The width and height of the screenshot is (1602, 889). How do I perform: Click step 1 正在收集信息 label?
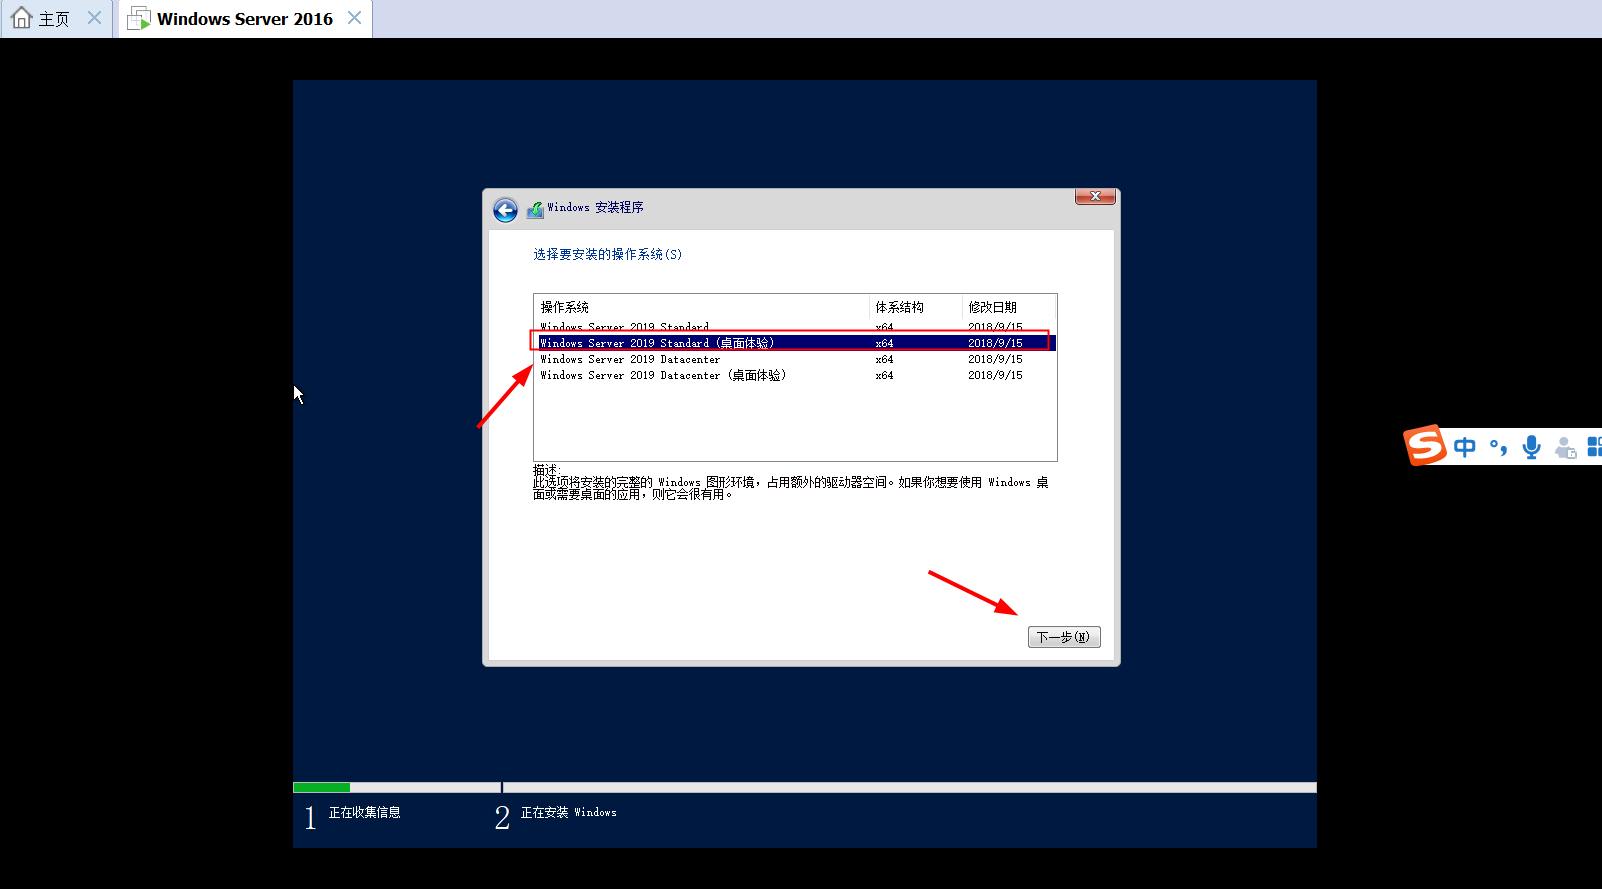(364, 812)
